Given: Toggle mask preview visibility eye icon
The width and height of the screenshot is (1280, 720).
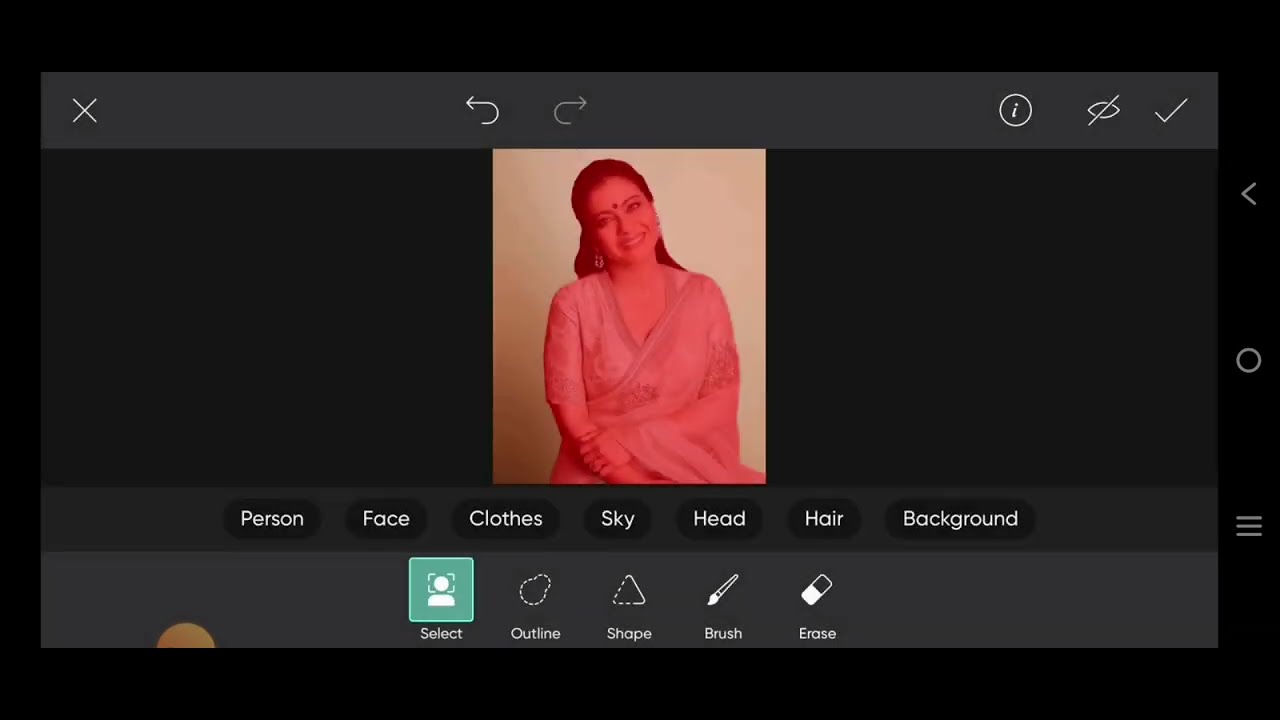Looking at the screenshot, I should click(1103, 110).
